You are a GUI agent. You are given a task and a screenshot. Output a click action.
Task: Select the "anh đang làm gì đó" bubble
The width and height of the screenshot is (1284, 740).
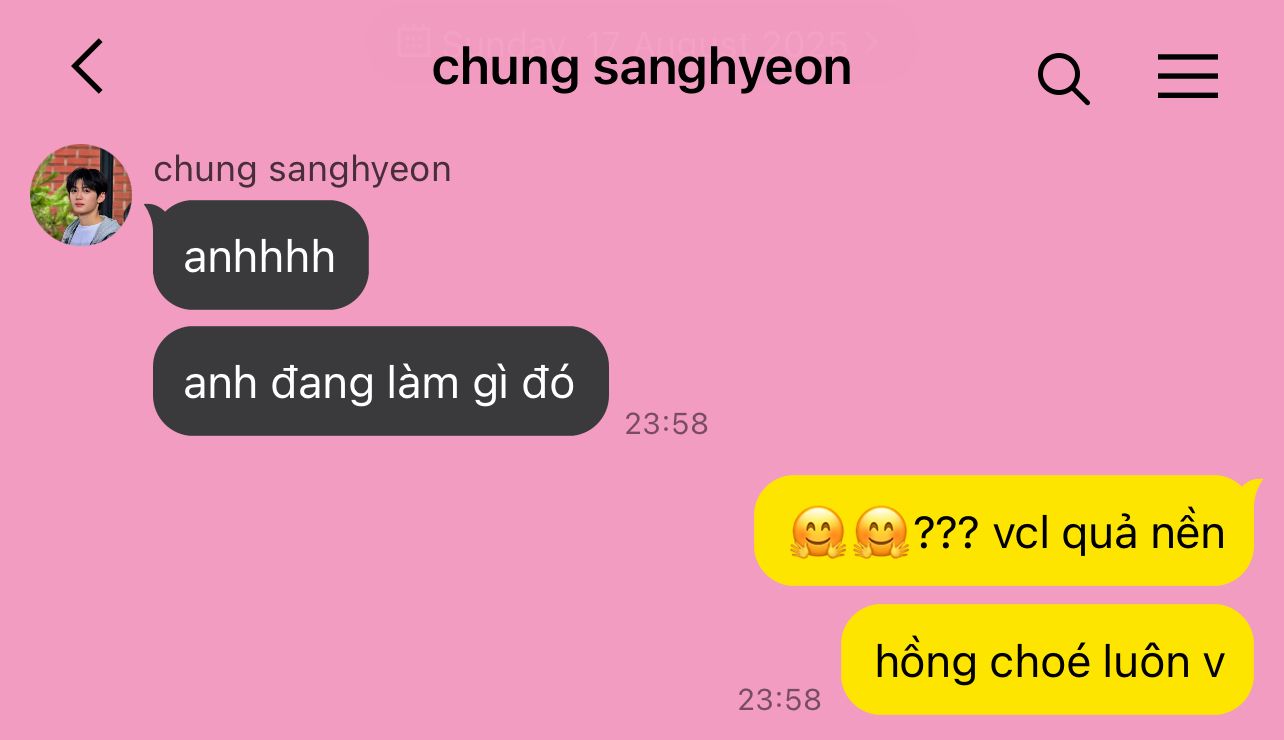tap(380, 381)
